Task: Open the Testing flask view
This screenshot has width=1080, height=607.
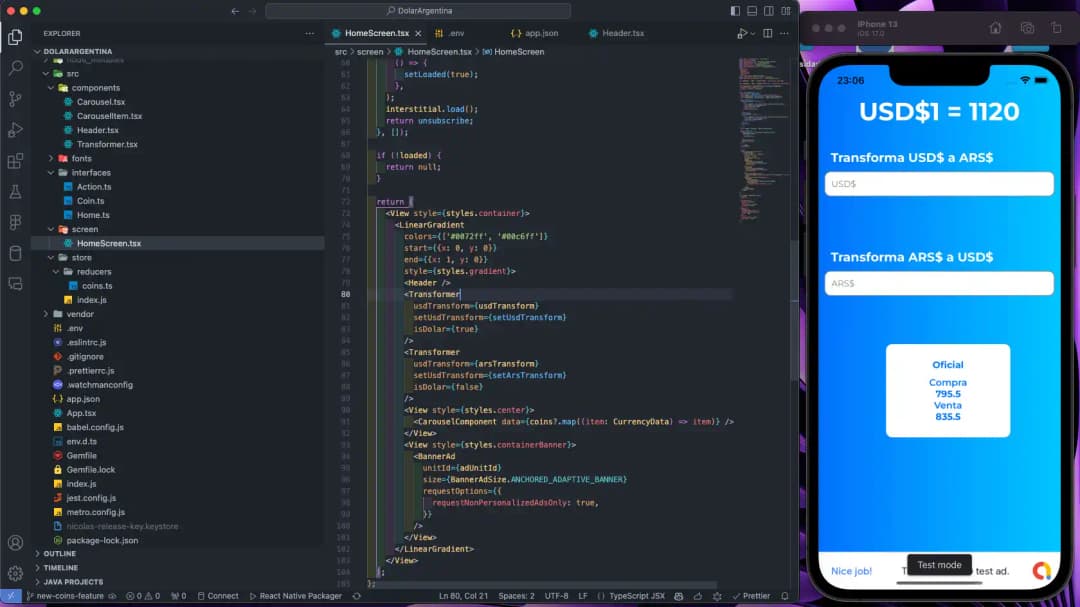Action: 15,191
